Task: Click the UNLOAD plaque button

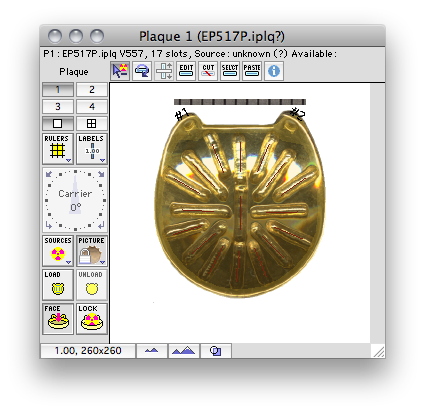Action: click(92, 285)
